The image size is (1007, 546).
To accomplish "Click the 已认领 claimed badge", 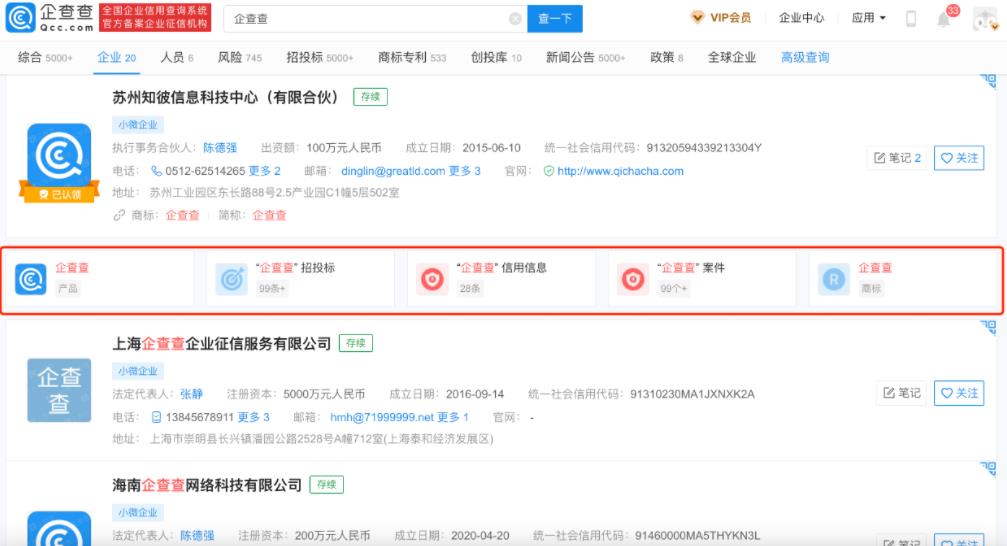I will coord(59,194).
